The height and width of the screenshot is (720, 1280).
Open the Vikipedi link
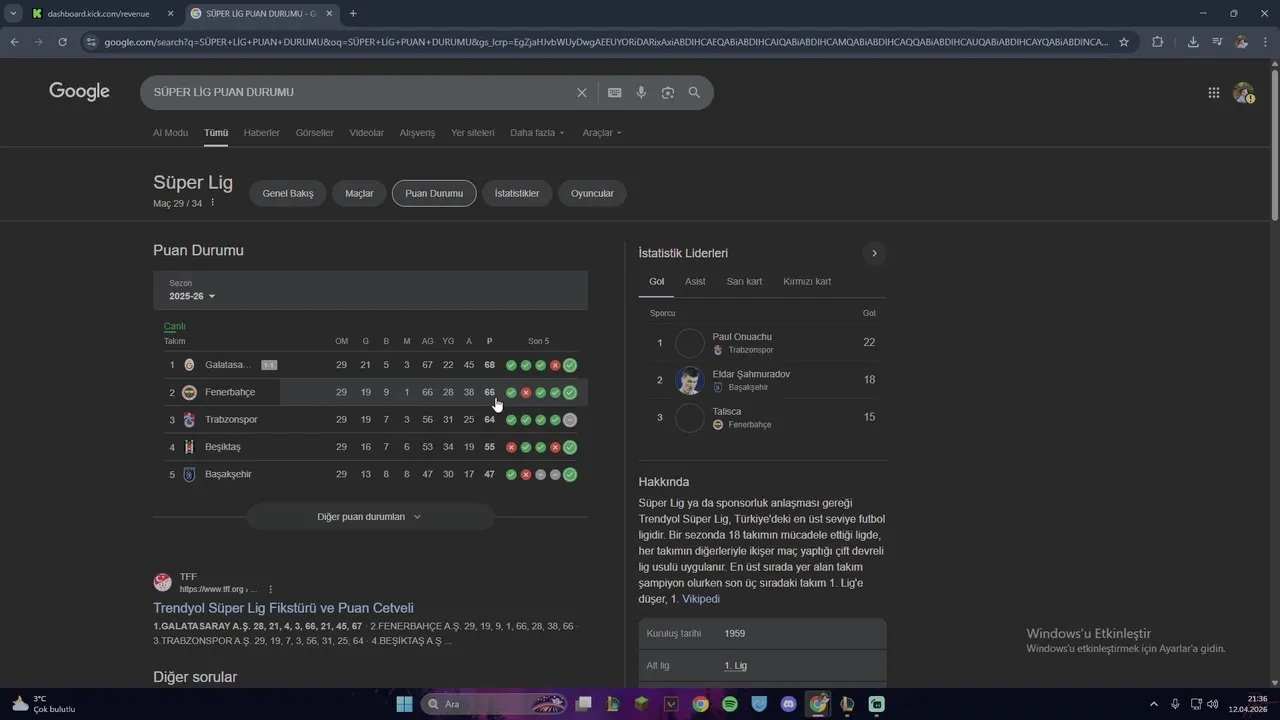(700, 599)
